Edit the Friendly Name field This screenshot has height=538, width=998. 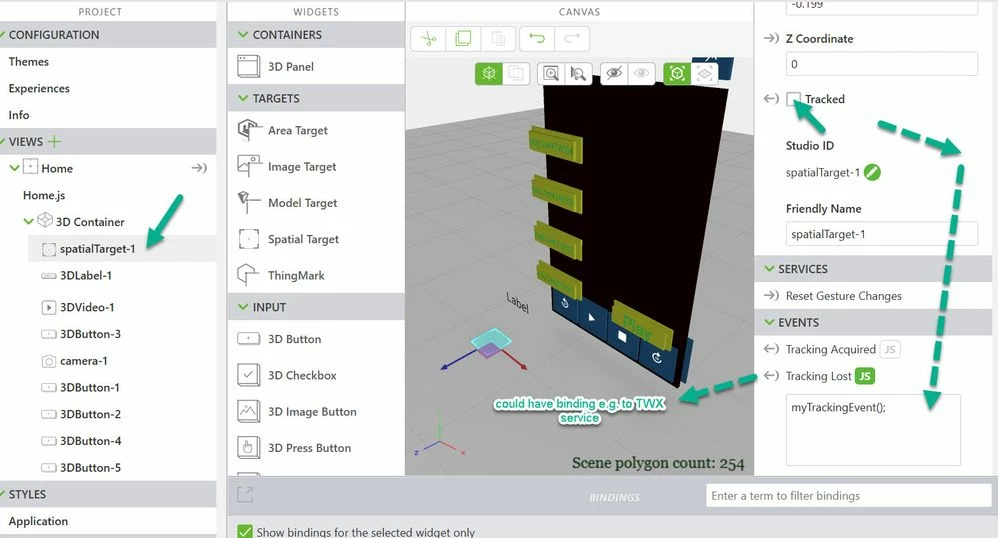882,234
